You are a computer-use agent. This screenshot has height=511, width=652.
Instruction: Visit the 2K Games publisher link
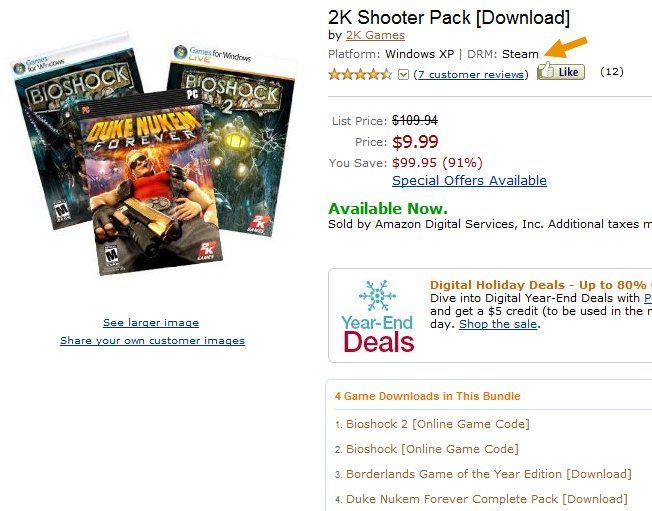click(375, 35)
